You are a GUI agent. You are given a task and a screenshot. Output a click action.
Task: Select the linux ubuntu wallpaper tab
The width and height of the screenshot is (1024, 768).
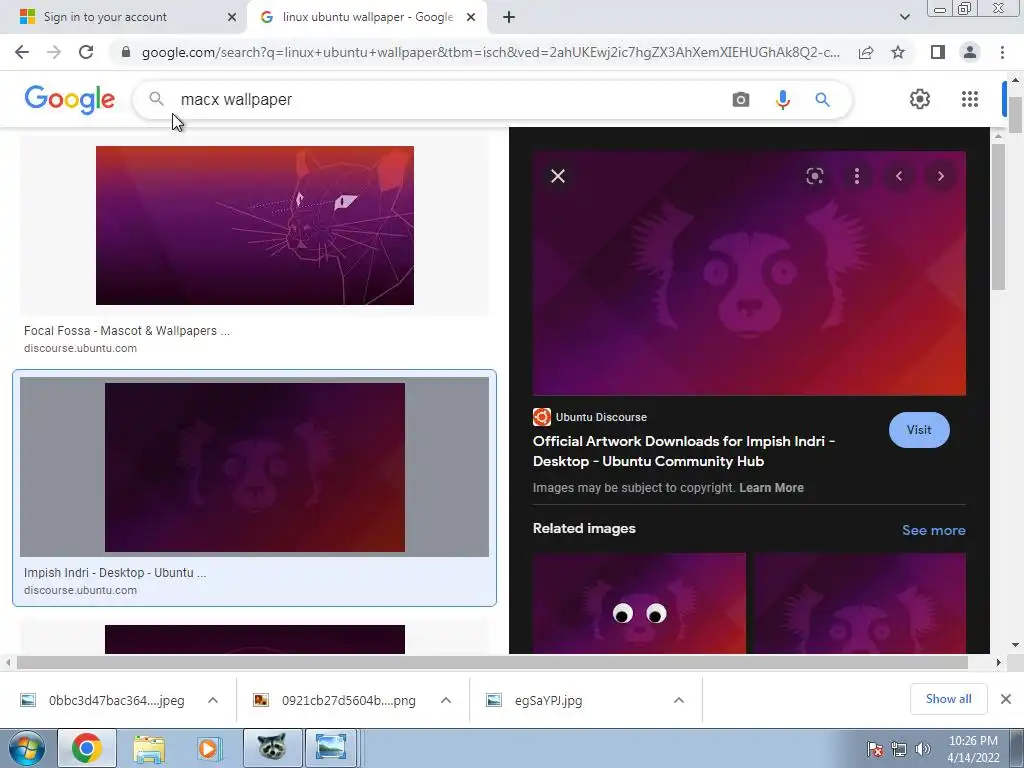click(367, 17)
